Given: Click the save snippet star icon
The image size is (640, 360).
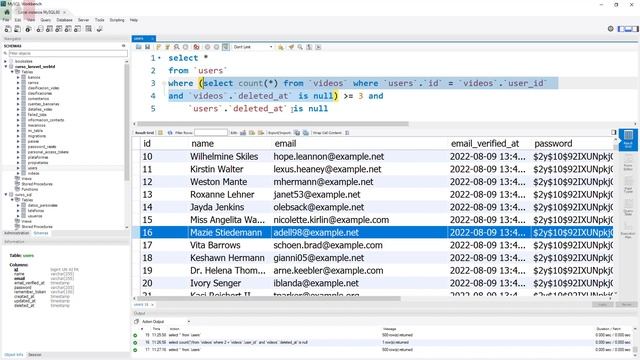Looking at the screenshot, I should (280, 47).
